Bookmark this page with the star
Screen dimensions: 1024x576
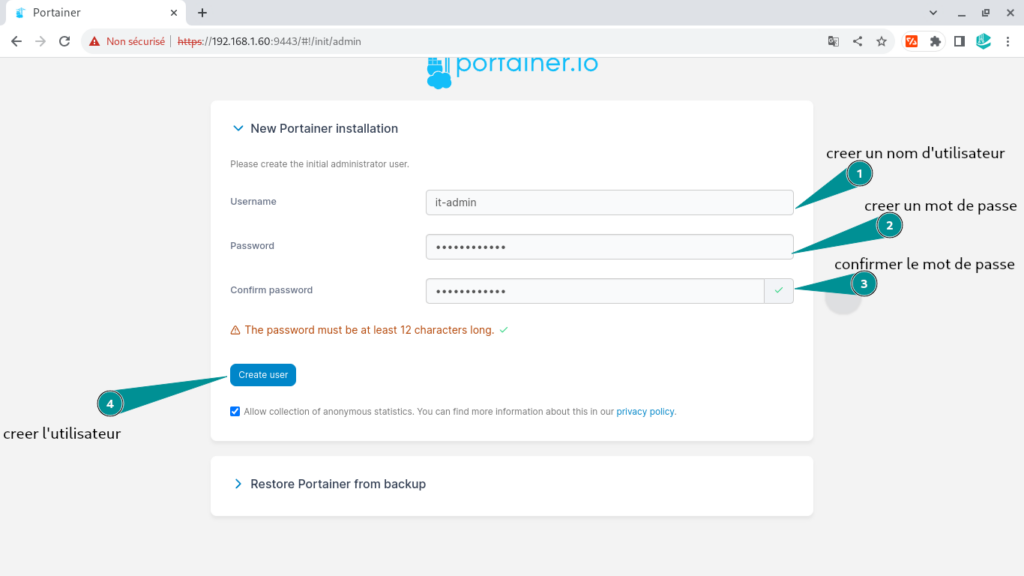pos(882,41)
